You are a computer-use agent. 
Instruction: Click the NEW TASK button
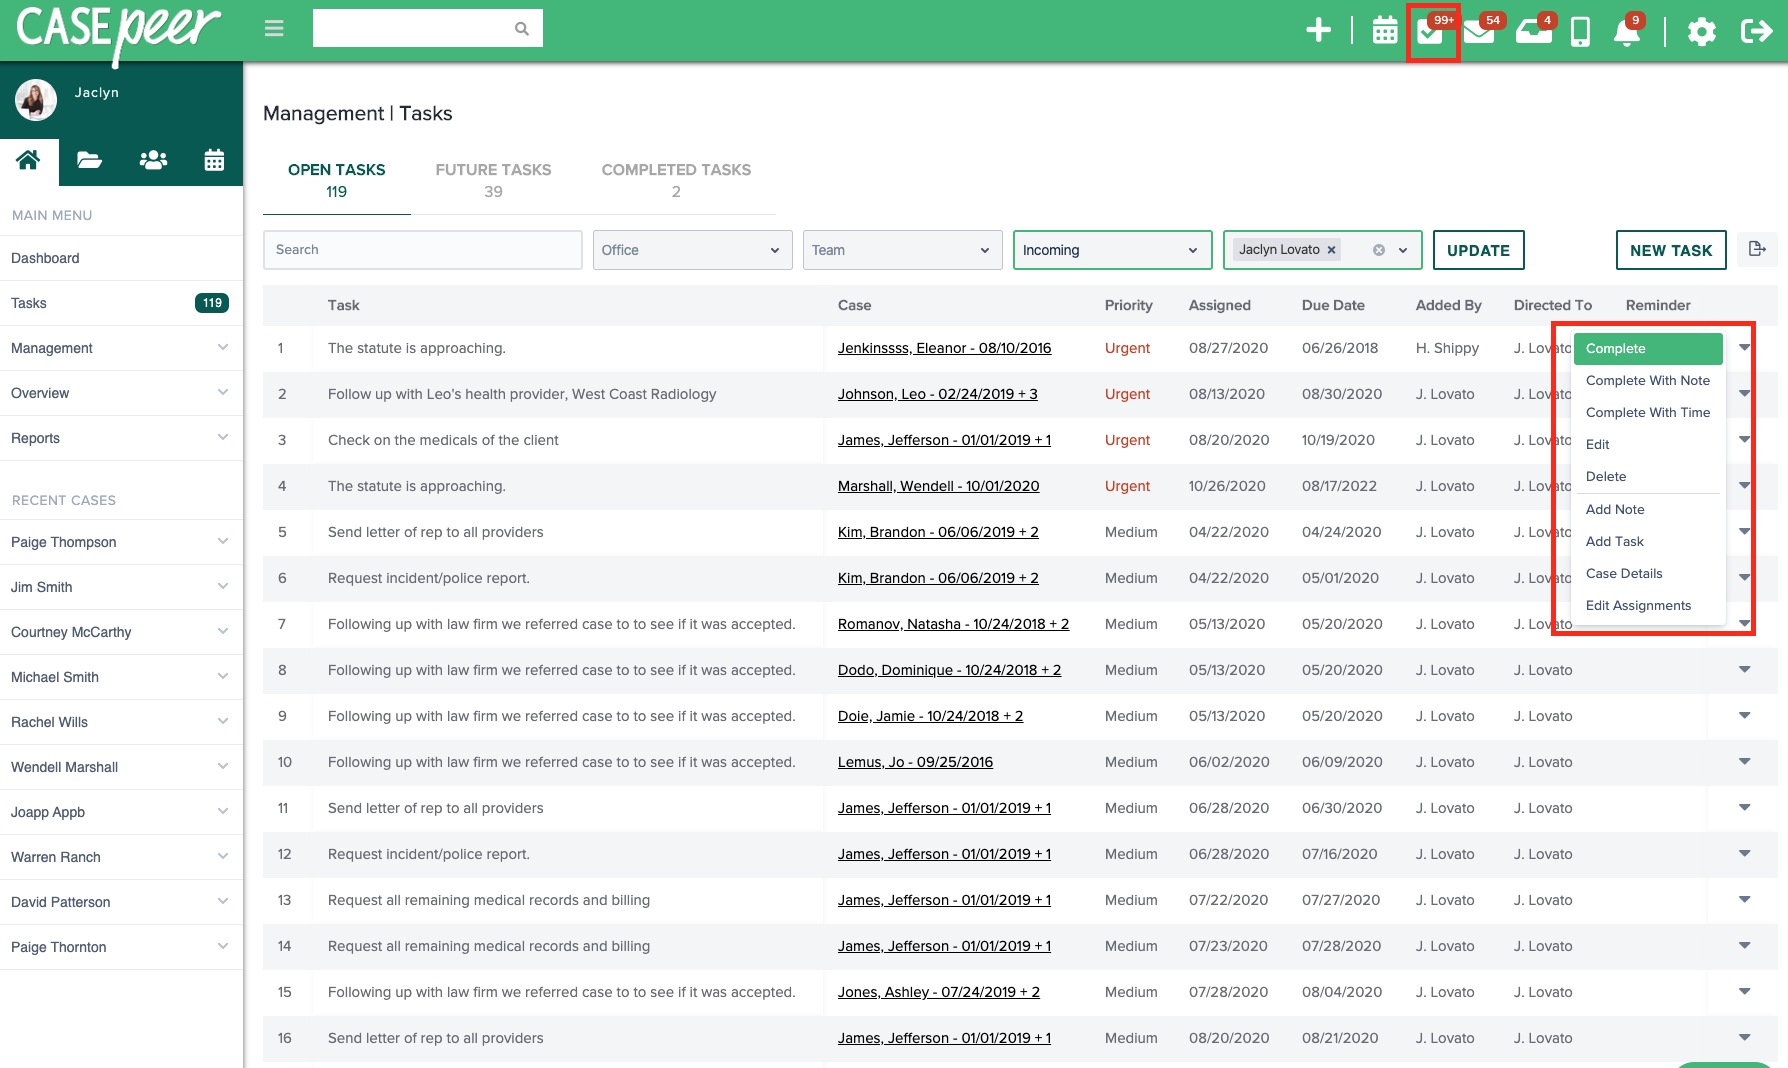point(1670,250)
